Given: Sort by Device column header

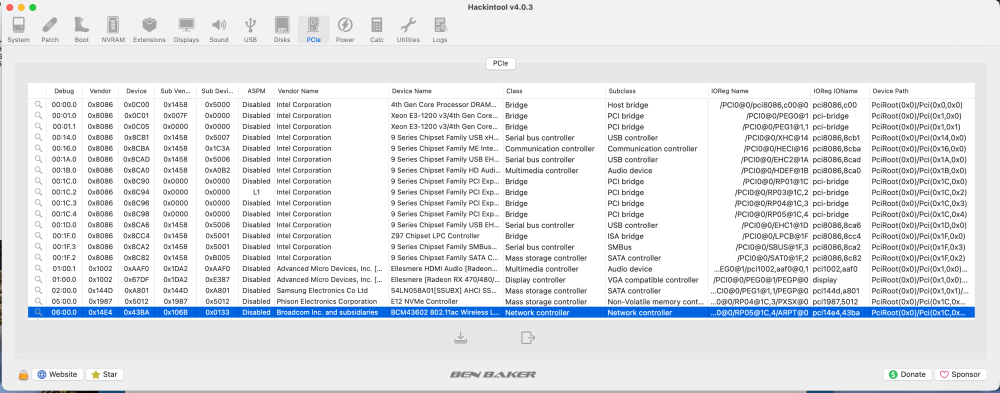Looking at the screenshot, I should click(x=136, y=91).
